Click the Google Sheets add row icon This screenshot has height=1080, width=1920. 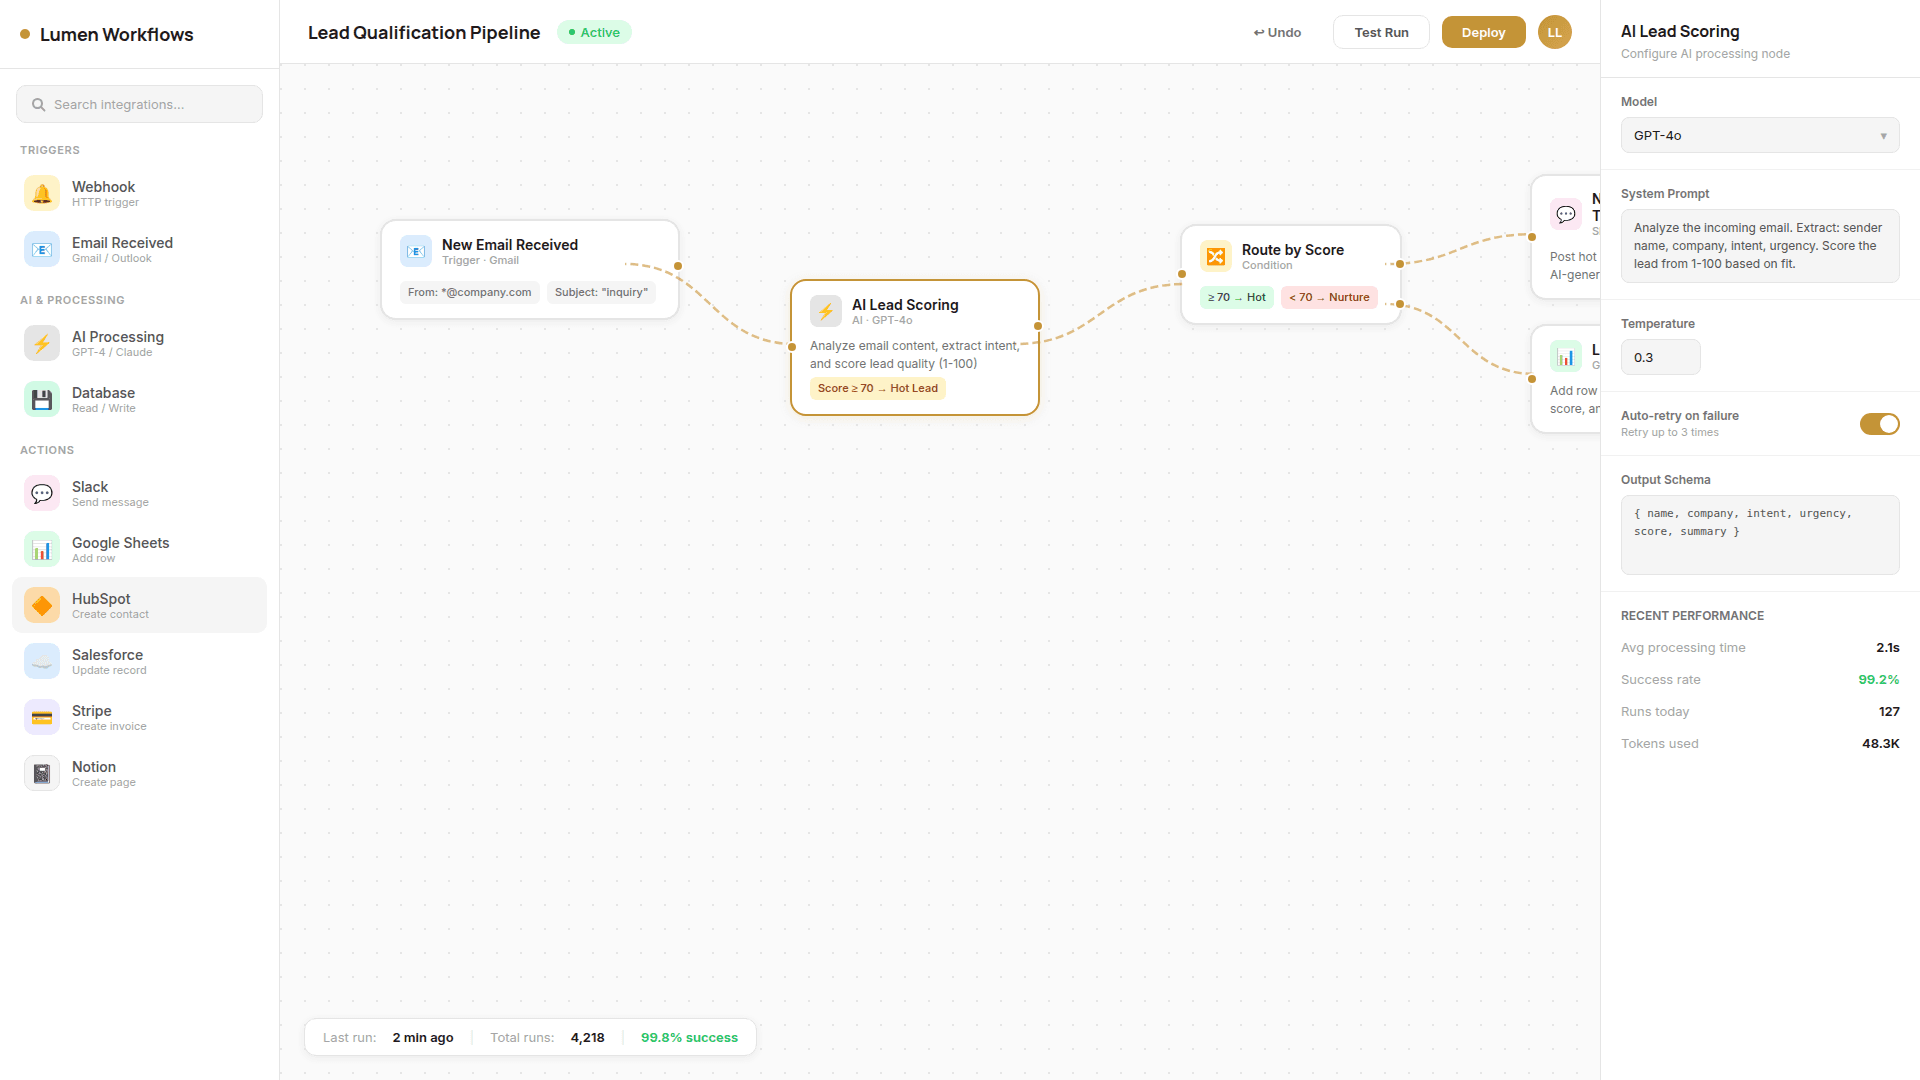[41, 549]
